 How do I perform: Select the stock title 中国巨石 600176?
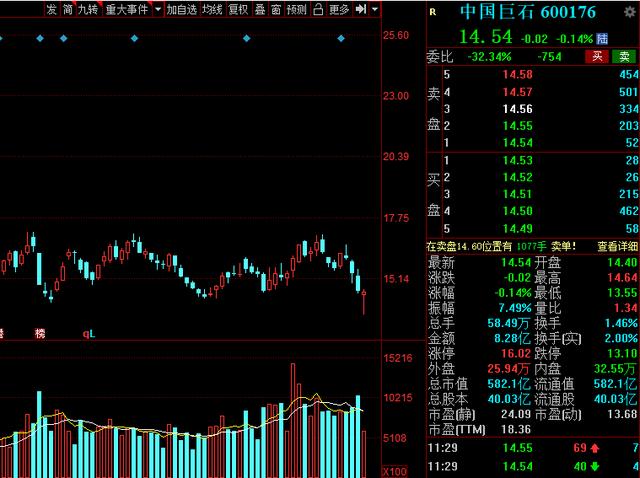click(528, 12)
